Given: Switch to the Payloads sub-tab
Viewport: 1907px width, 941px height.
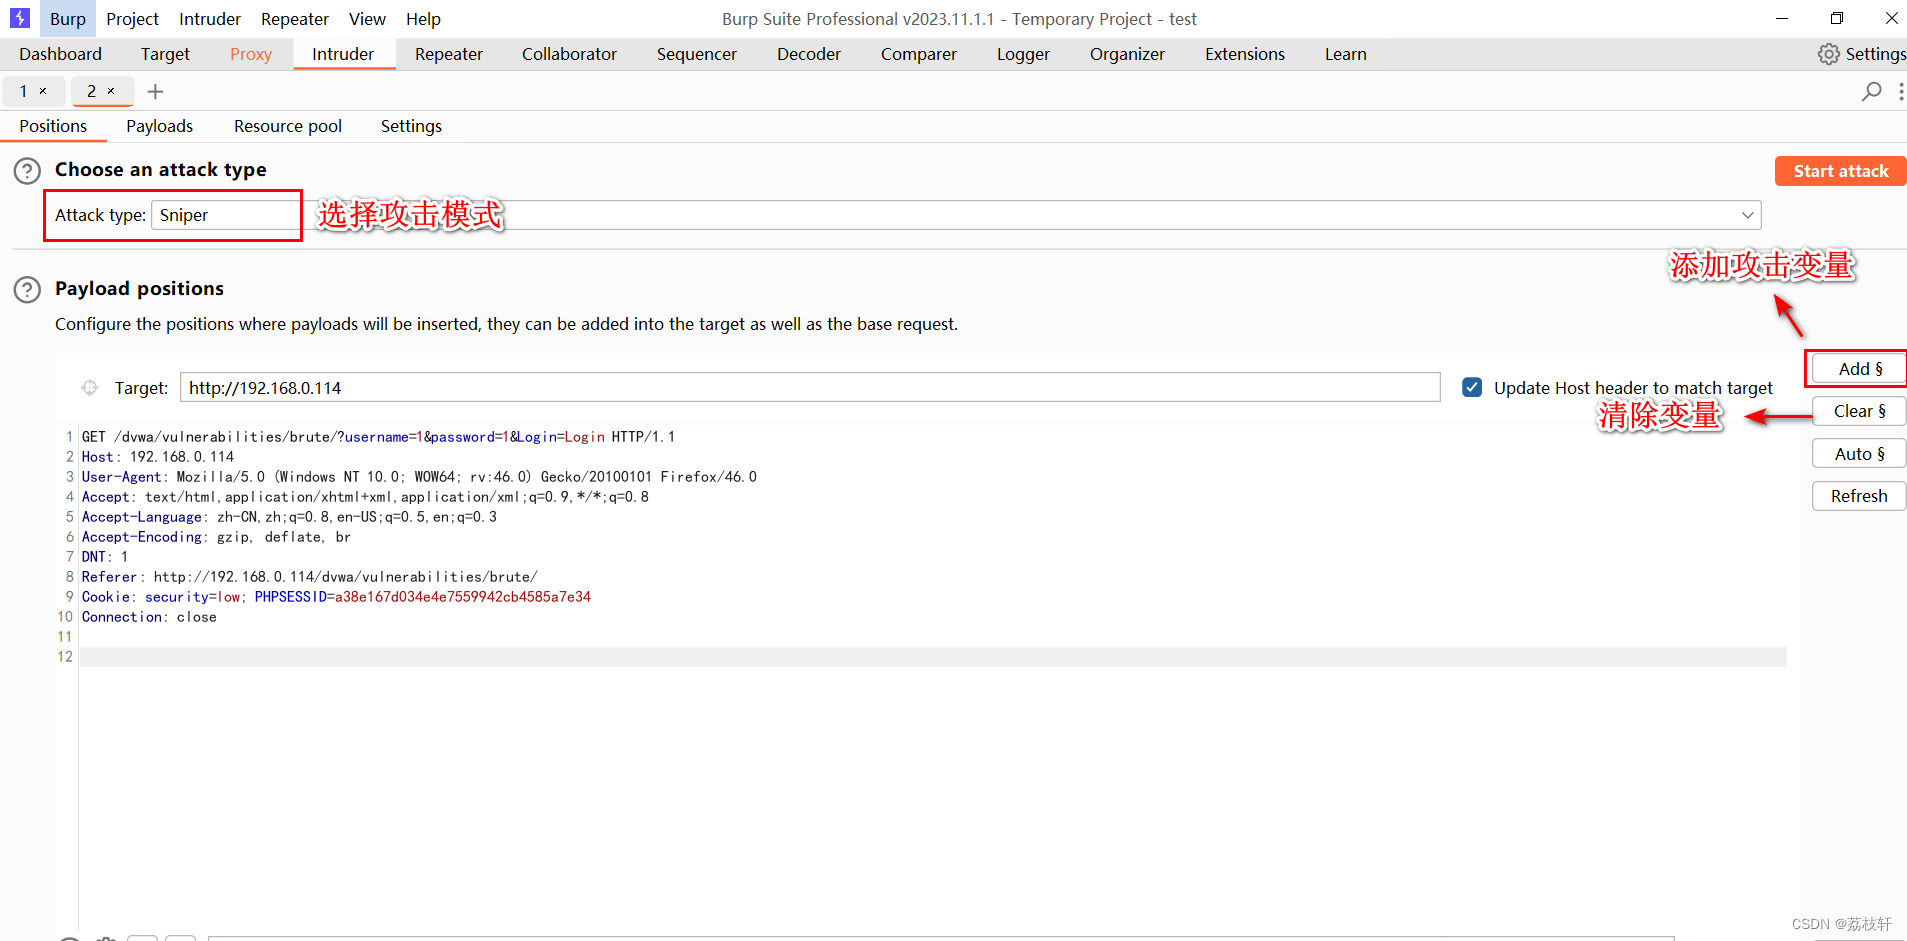Looking at the screenshot, I should (x=159, y=126).
